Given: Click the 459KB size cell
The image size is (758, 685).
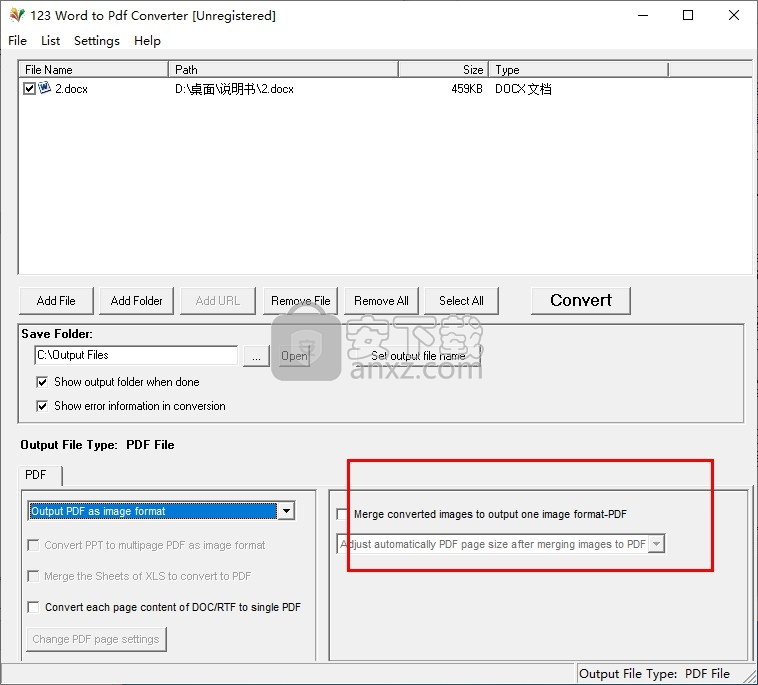Looking at the screenshot, I should [466, 89].
